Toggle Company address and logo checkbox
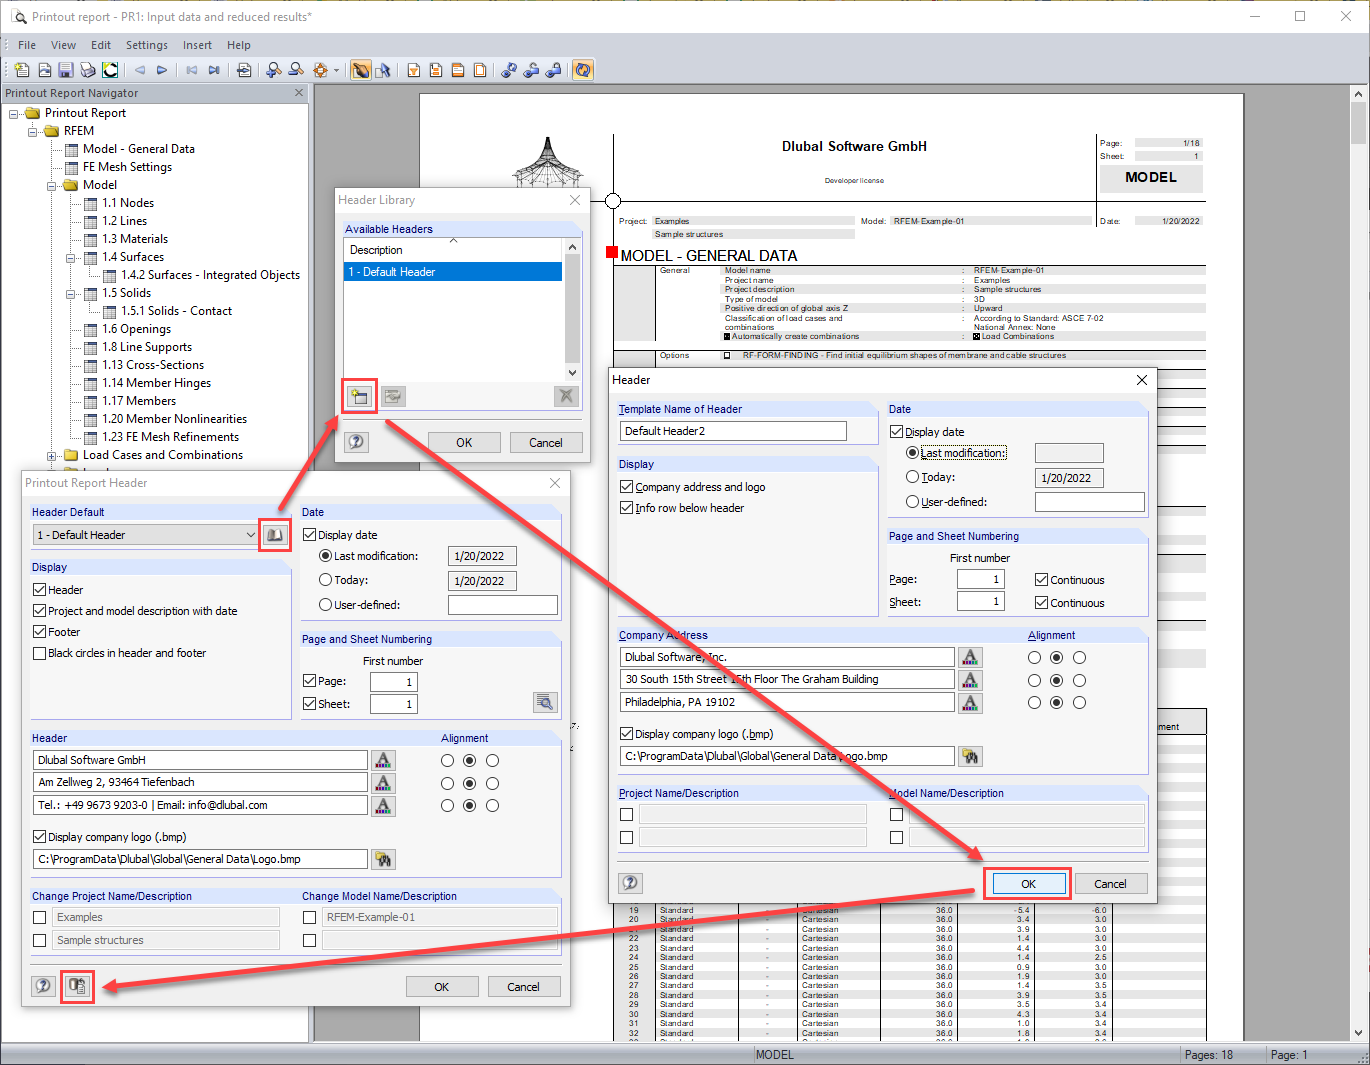 tap(627, 487)
